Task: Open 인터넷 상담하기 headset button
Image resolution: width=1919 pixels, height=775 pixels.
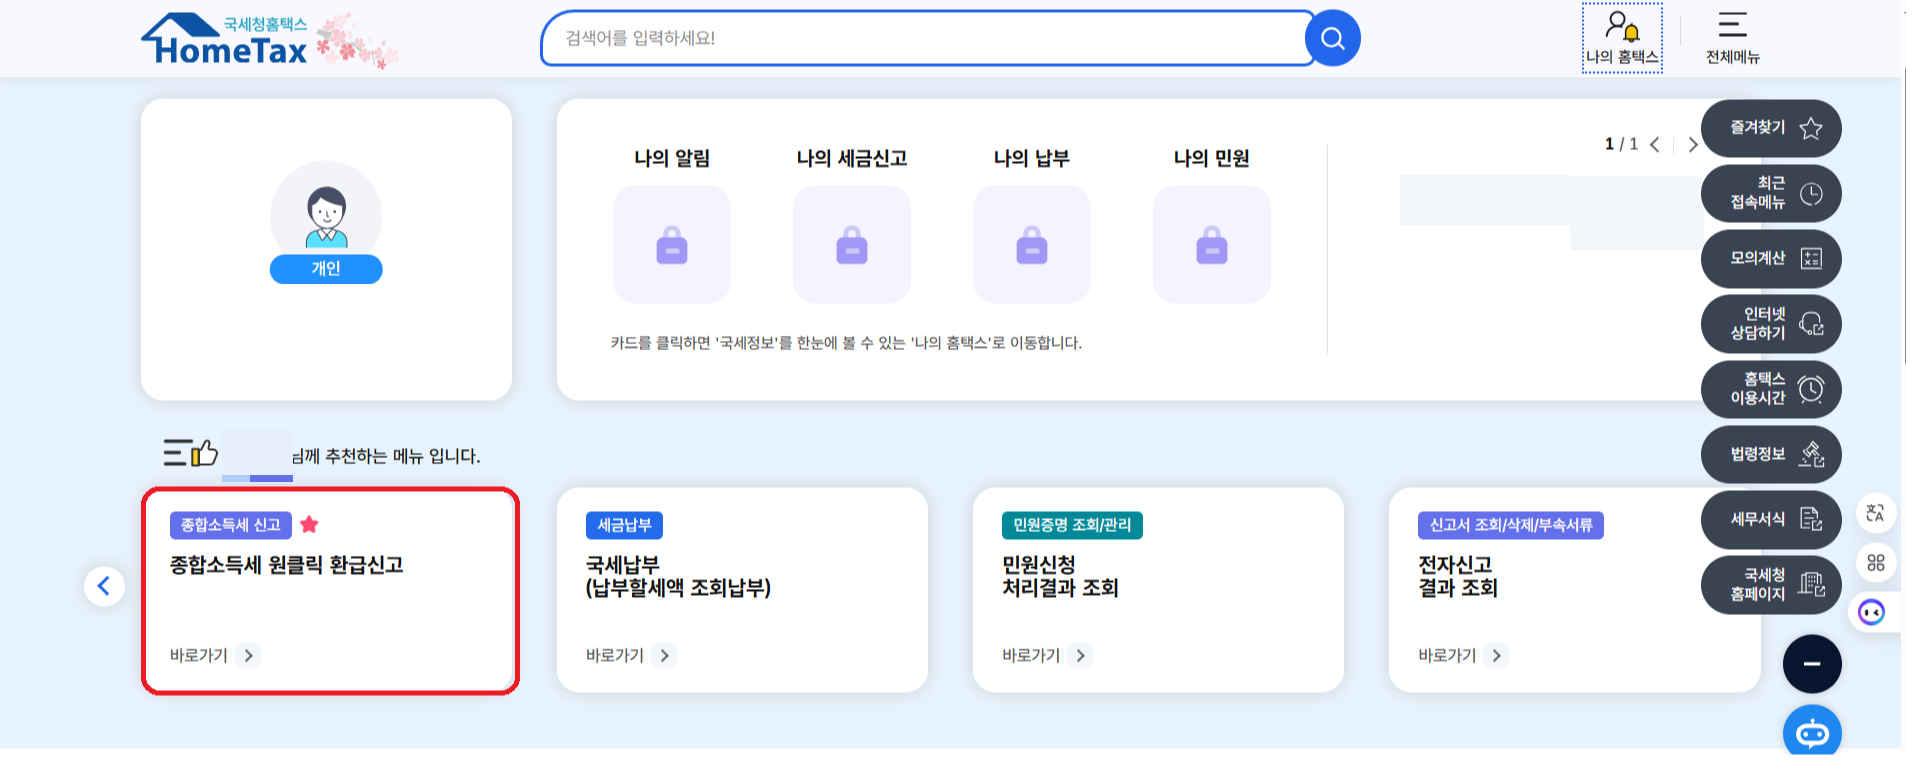Action: (1771, 324)
